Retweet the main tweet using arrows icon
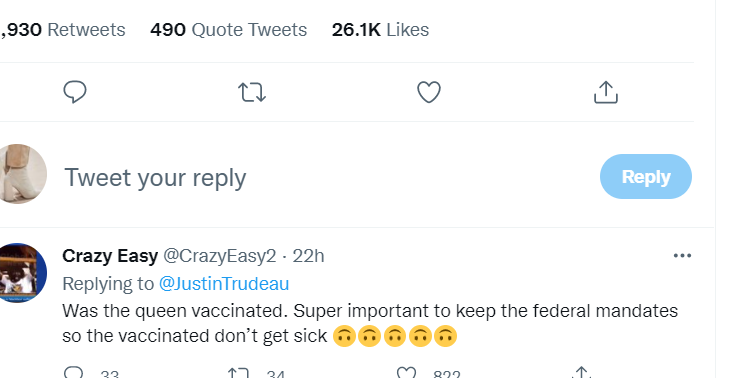This screenshot has width=736, height=378. tap(252, 92)
